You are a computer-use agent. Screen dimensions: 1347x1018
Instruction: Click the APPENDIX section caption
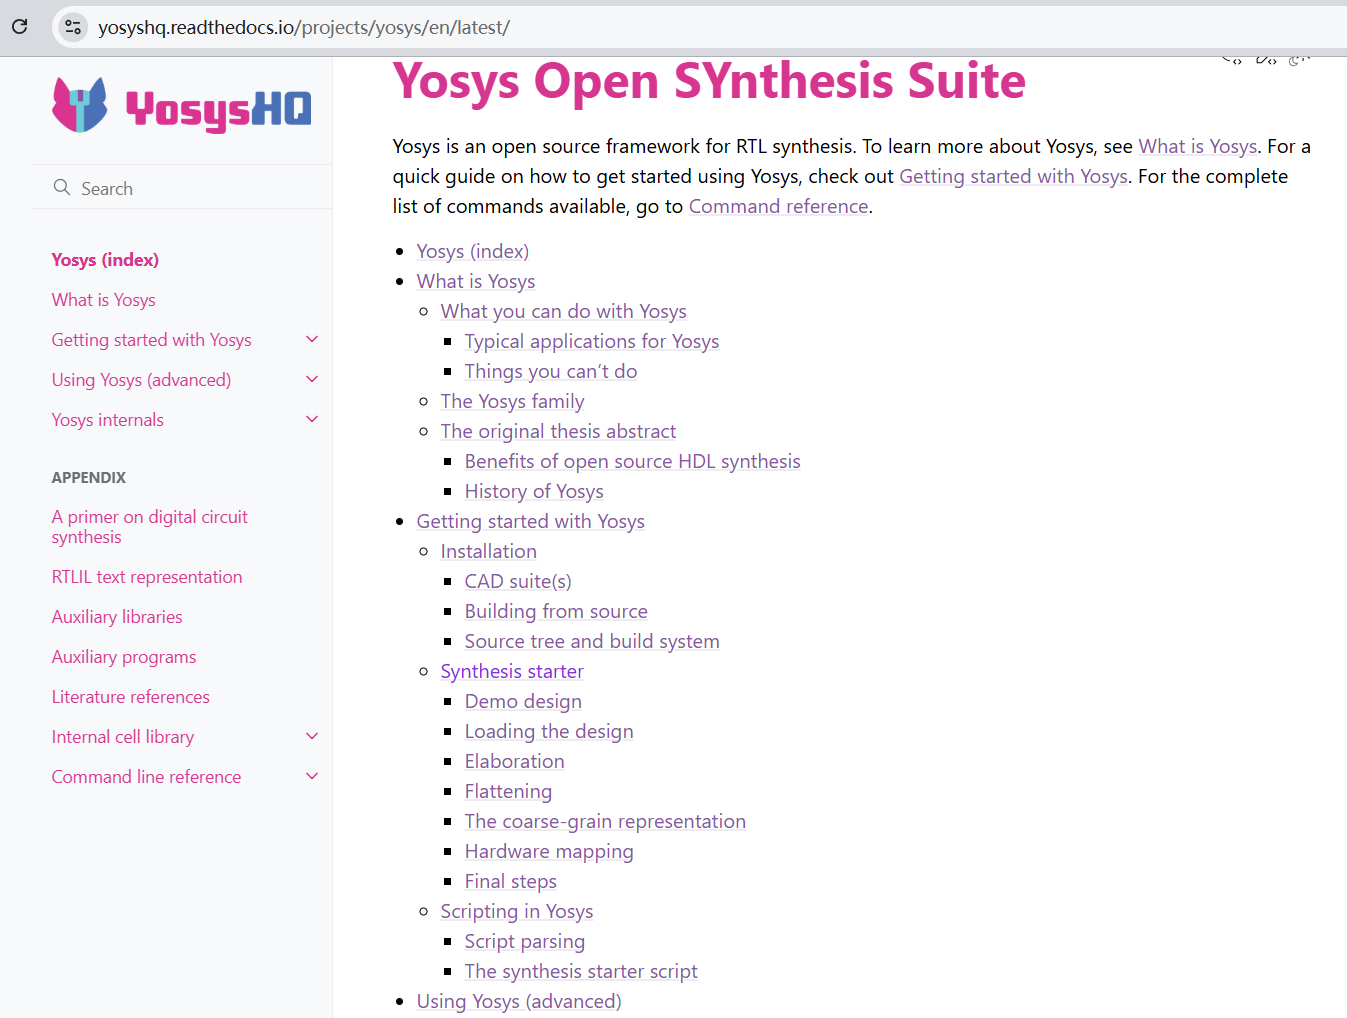point(89,478)
